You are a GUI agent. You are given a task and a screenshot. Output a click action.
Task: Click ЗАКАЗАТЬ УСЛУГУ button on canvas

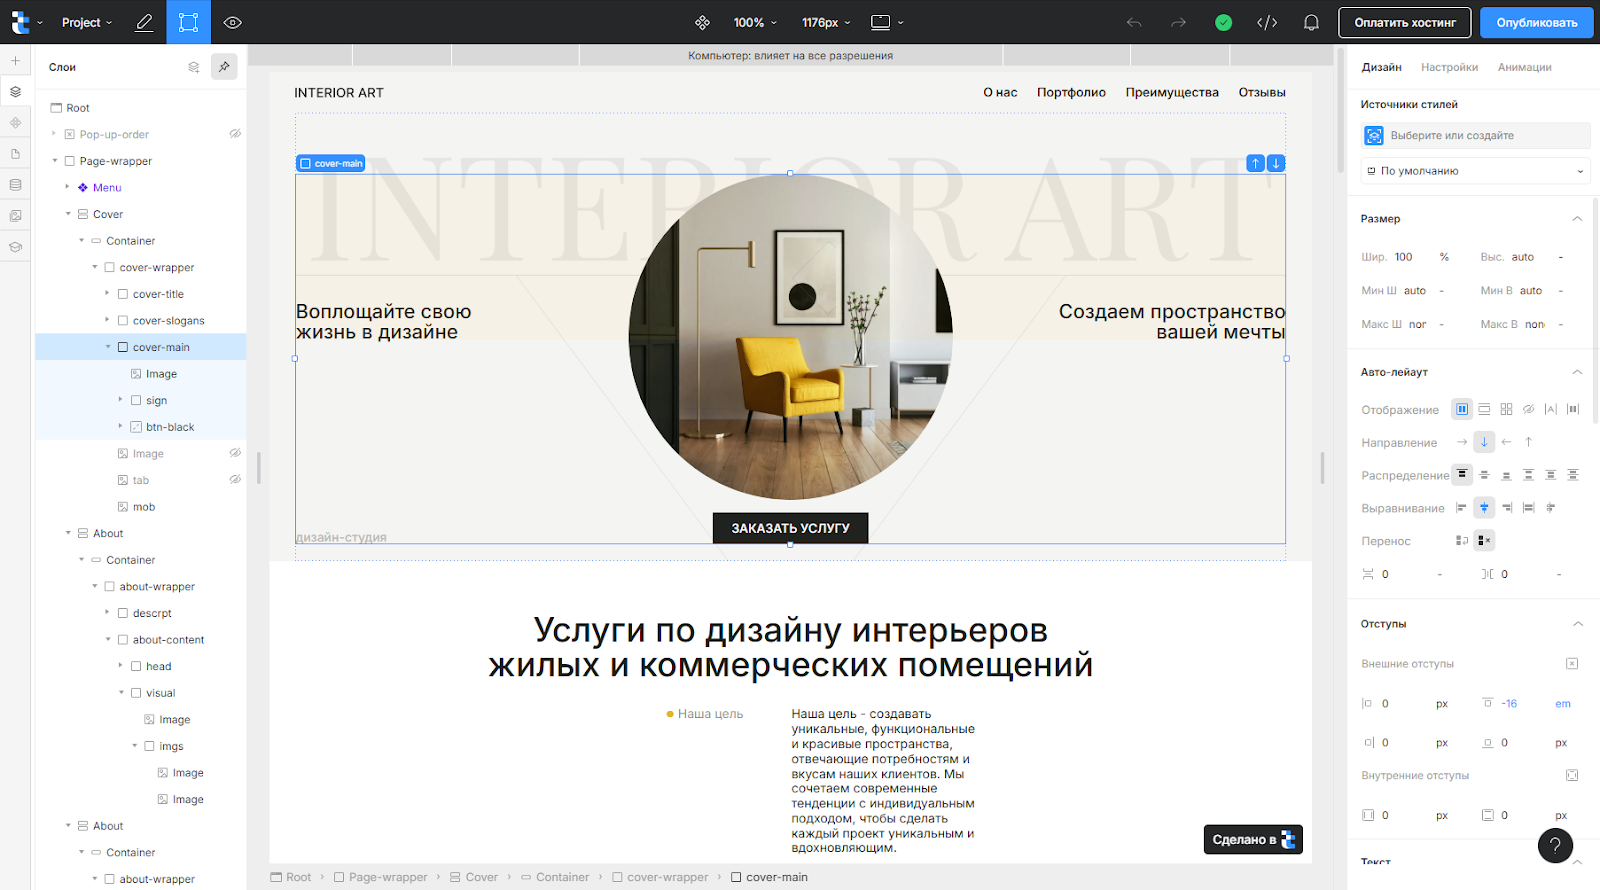(790, 528)
